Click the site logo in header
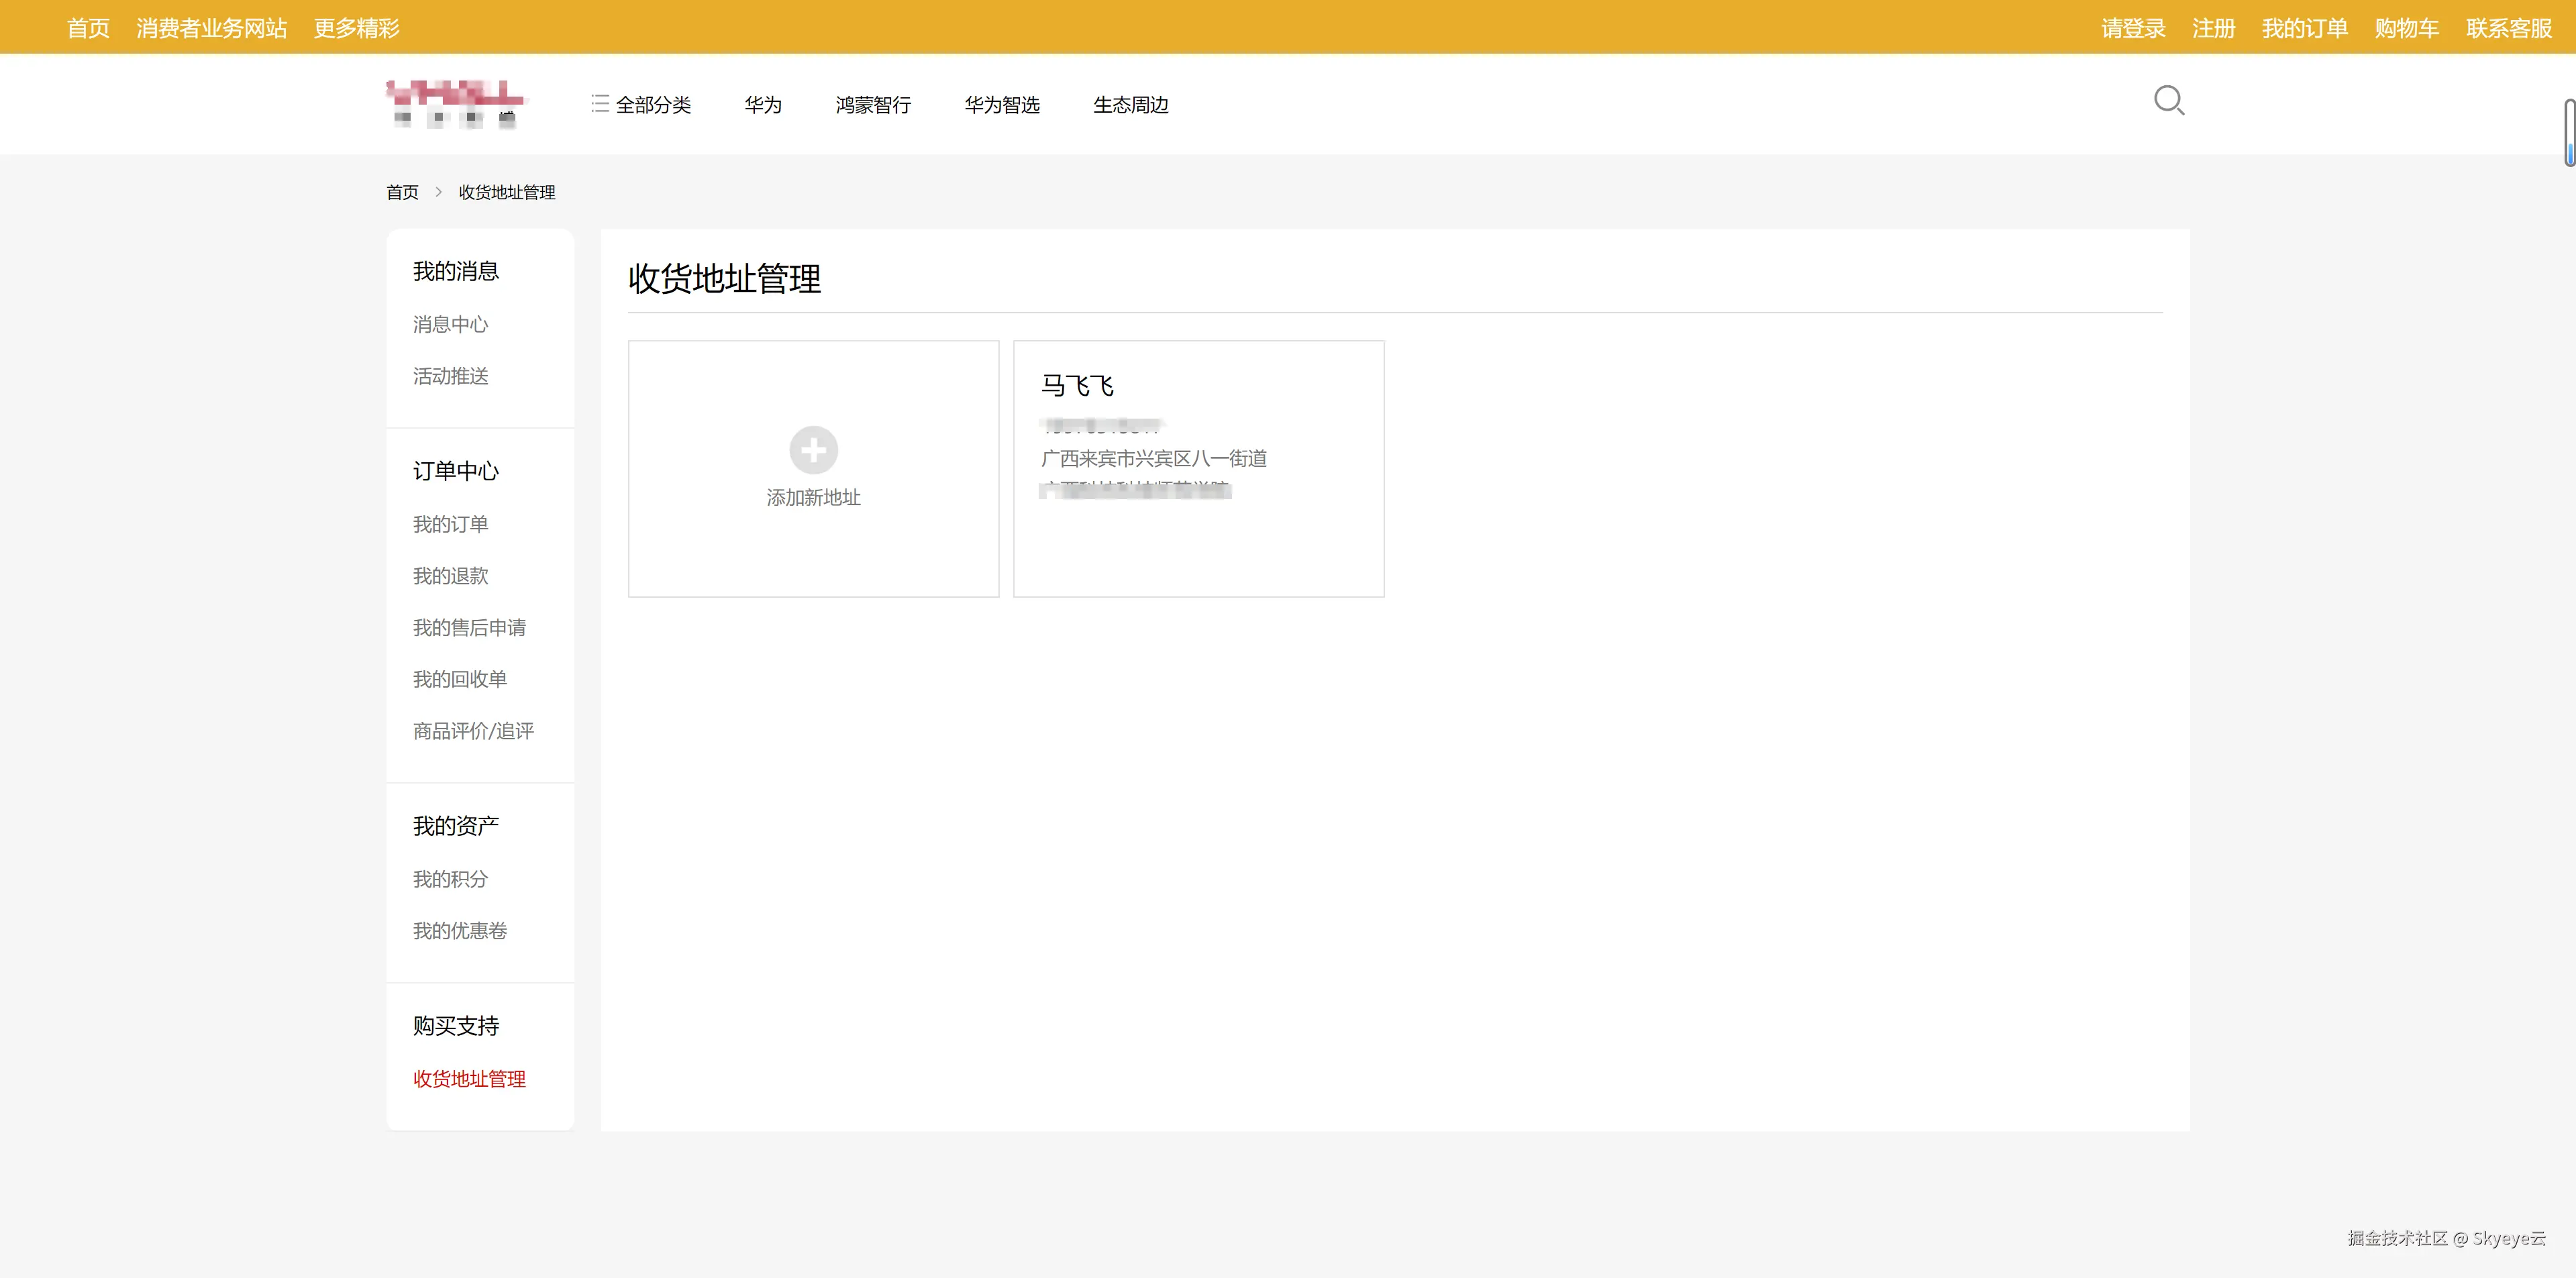 click(456, 104)
